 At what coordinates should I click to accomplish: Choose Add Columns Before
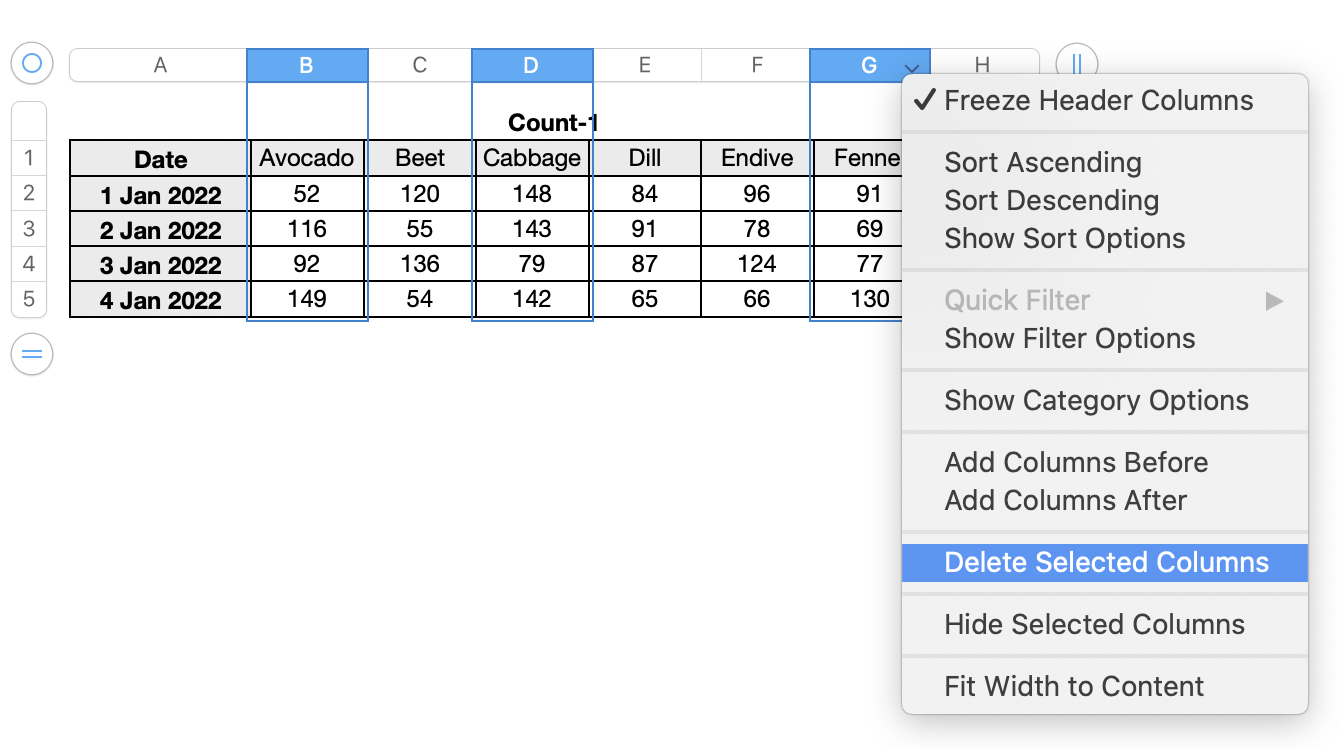(1076, 463)
